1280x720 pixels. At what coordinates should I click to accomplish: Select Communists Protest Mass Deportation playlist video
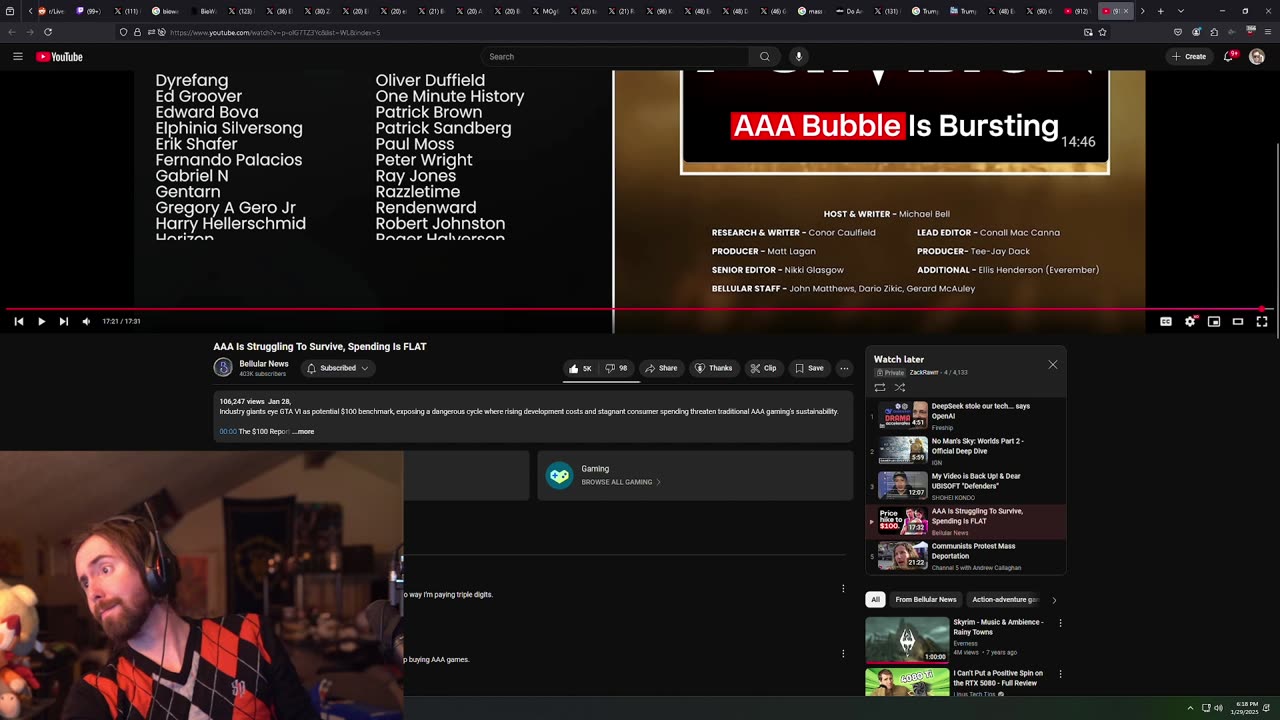(x=966, y=556)
